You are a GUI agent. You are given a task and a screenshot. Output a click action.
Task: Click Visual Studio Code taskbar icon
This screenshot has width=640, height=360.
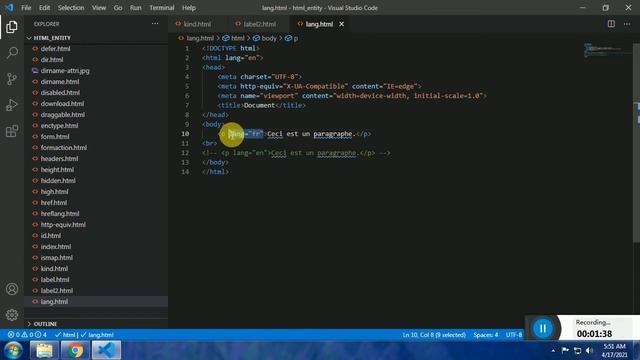coord(106,350)
